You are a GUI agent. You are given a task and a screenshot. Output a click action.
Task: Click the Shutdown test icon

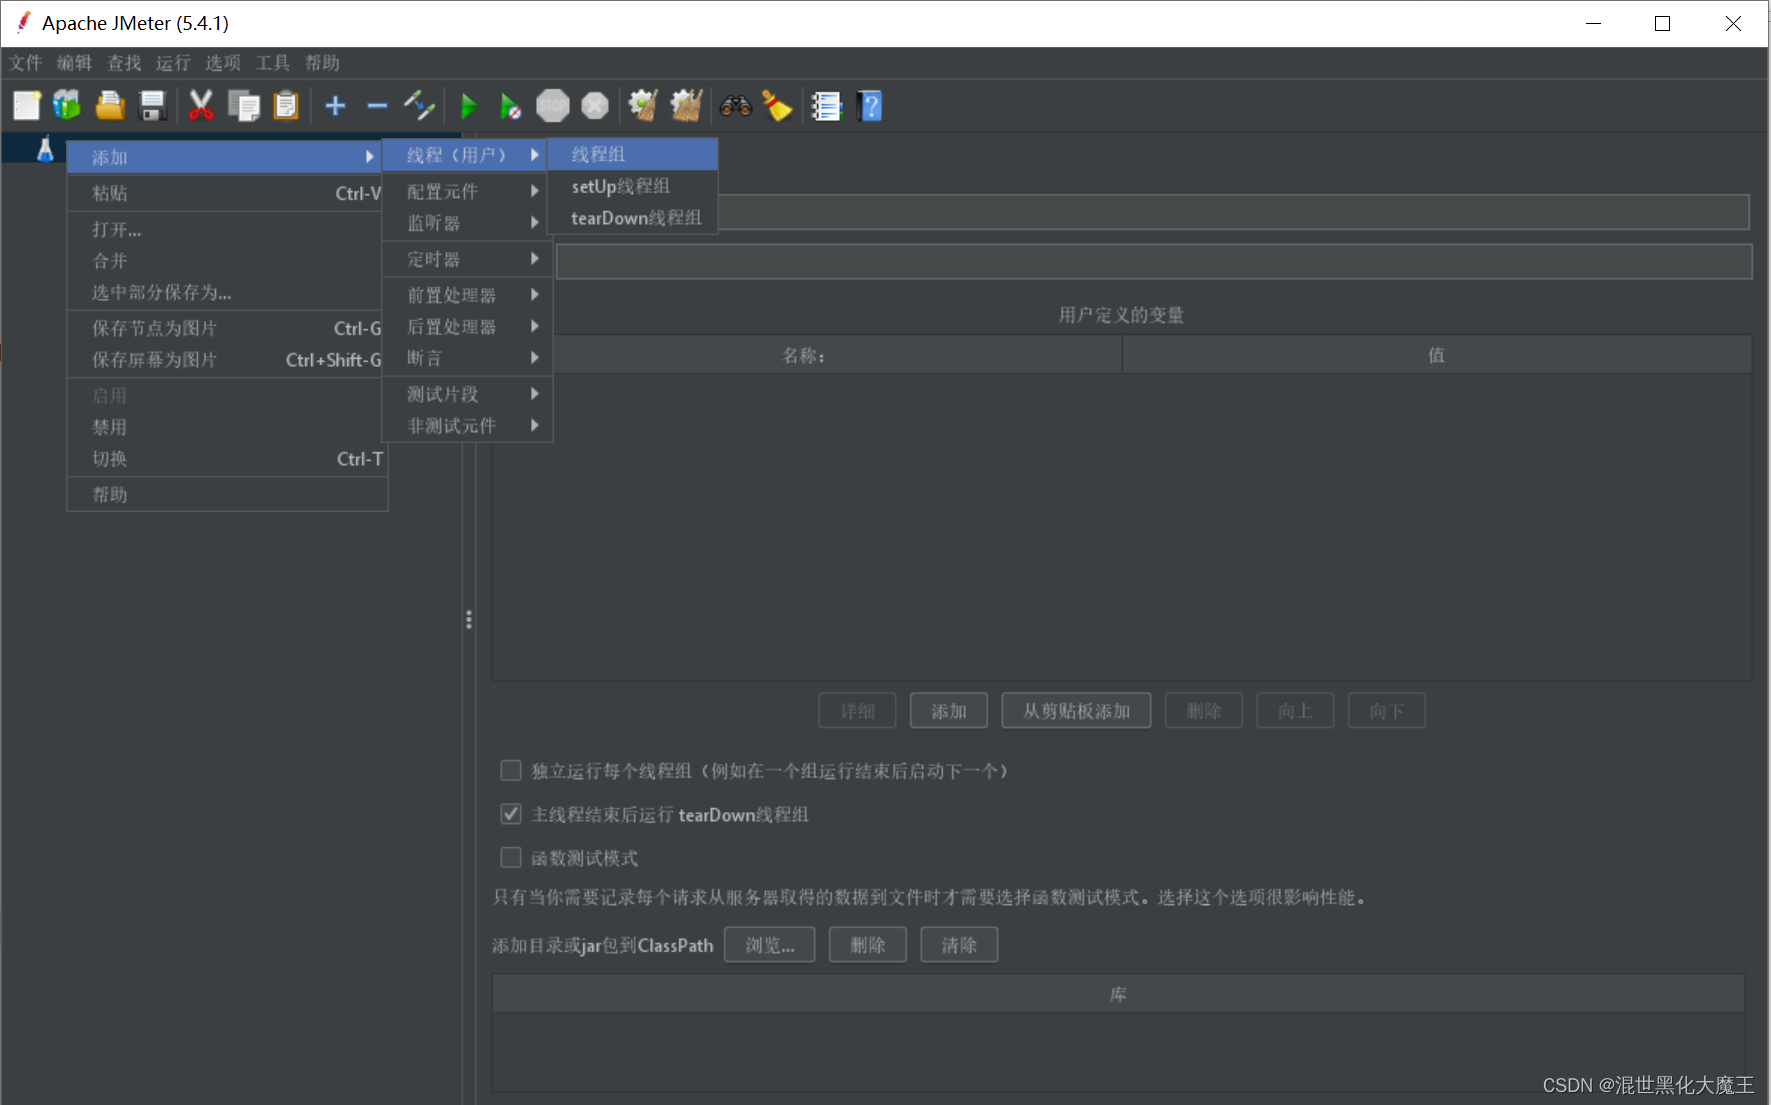tap(595, 105)
